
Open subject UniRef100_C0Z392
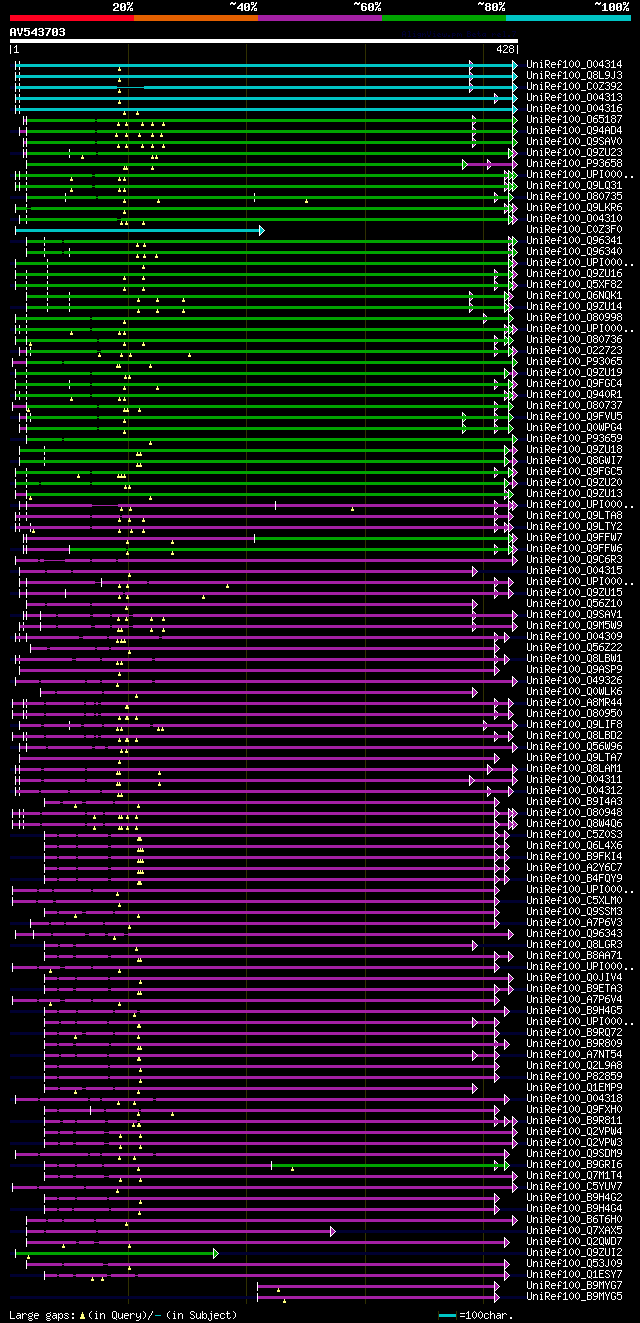(575, 87)
